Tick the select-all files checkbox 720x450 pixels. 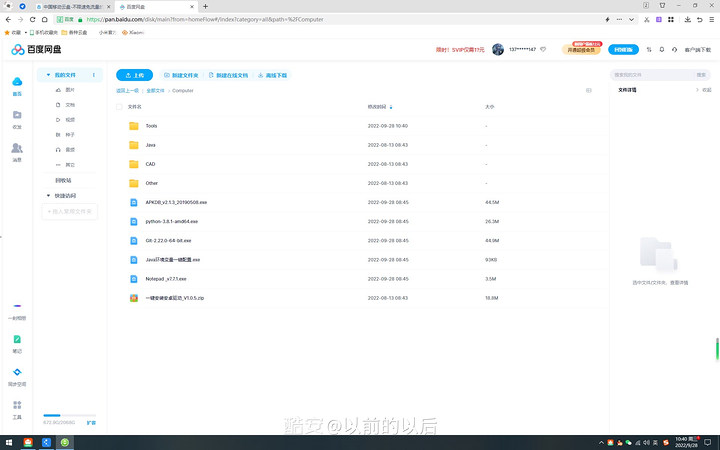click(119, 107)
